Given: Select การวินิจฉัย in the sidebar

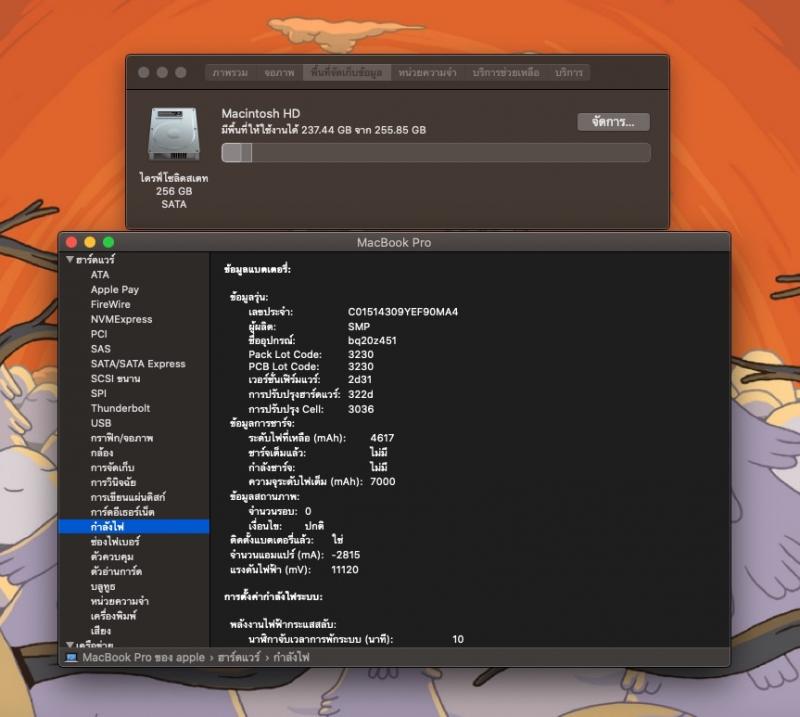Looking at the screenshot, I should click(x=113, y=482).
